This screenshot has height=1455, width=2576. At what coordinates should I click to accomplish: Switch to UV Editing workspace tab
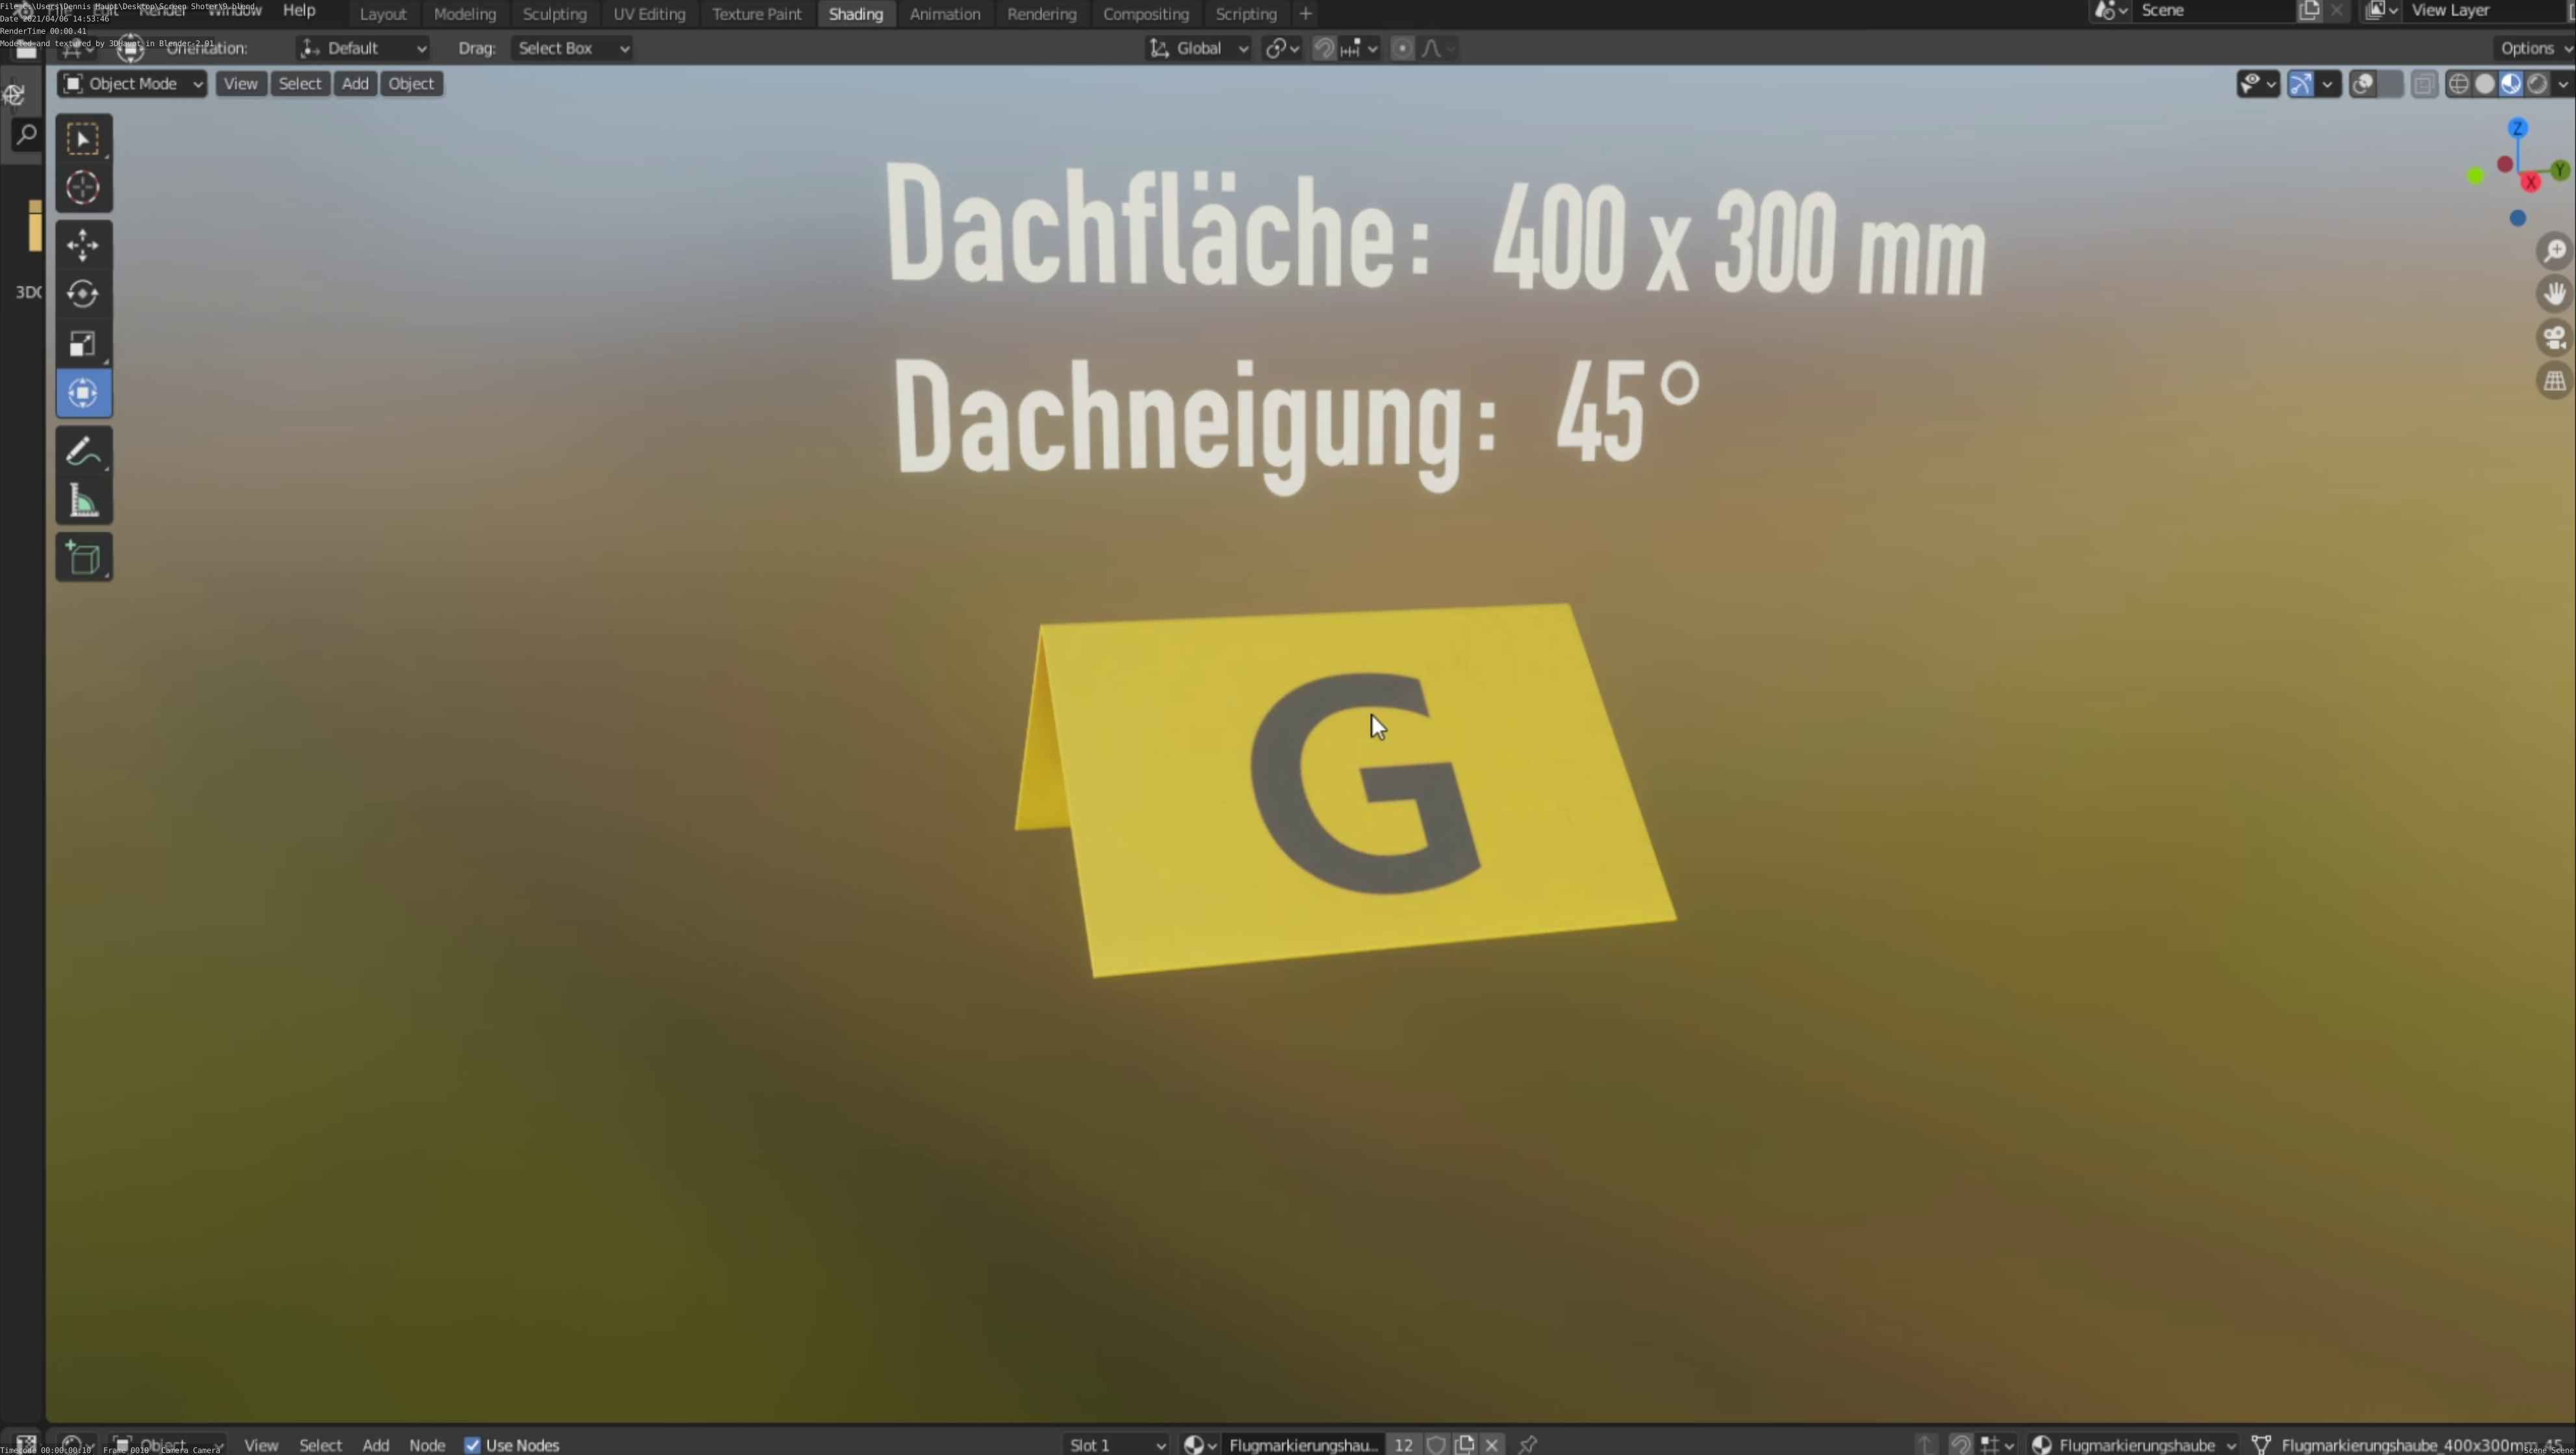pyautogui.click(x=649, y=14)
